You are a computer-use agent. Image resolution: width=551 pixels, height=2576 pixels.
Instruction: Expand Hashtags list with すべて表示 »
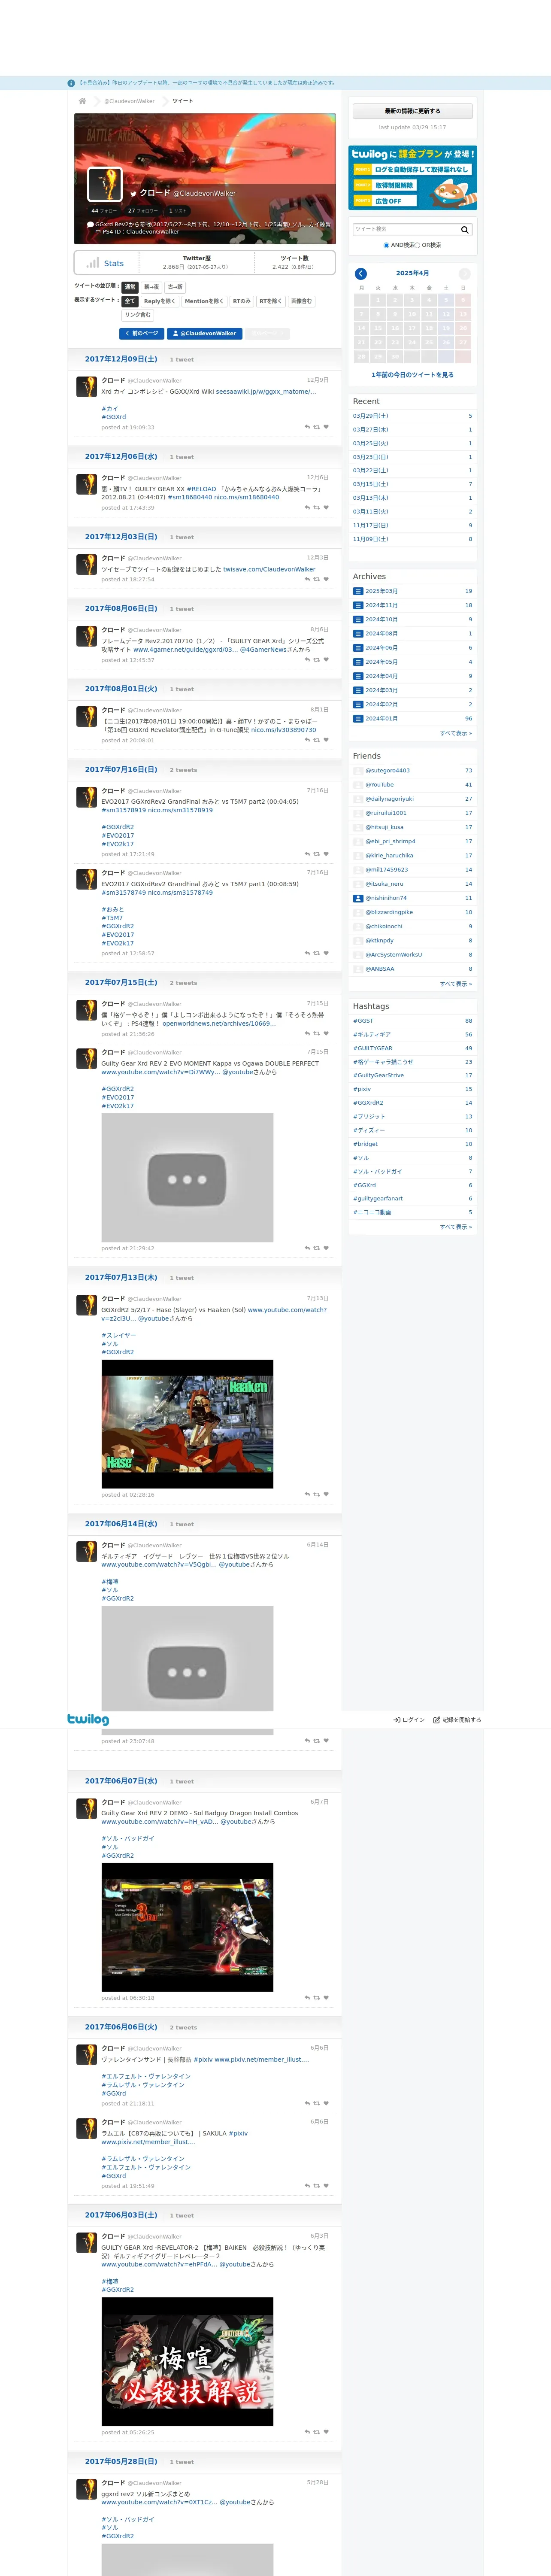(456, 1226)
